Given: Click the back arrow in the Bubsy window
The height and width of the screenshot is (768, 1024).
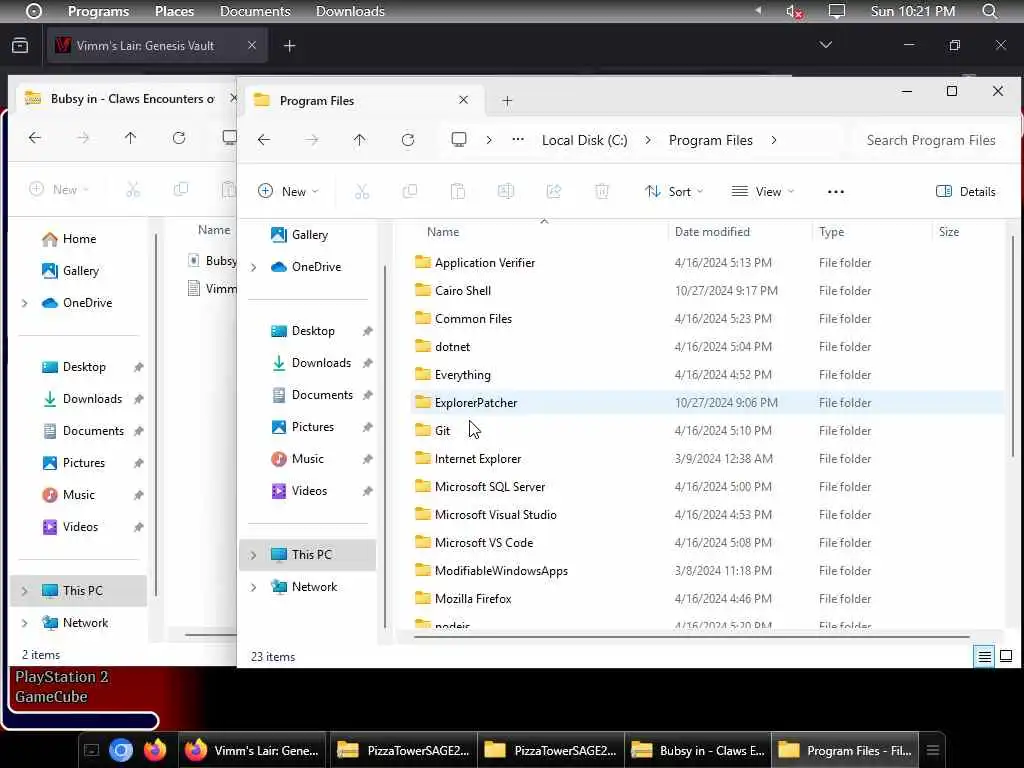Looking at the screenshot, I should tap(35, 138).
